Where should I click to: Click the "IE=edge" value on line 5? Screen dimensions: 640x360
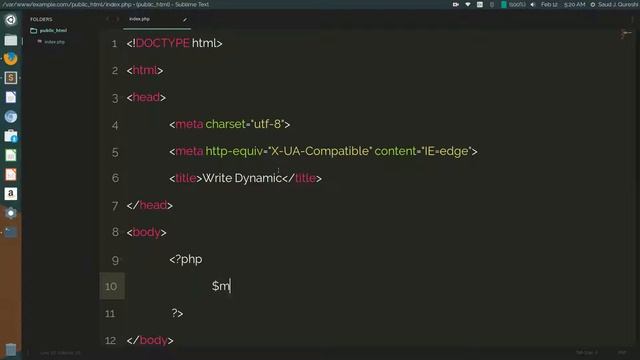click(x=447, y=151)
